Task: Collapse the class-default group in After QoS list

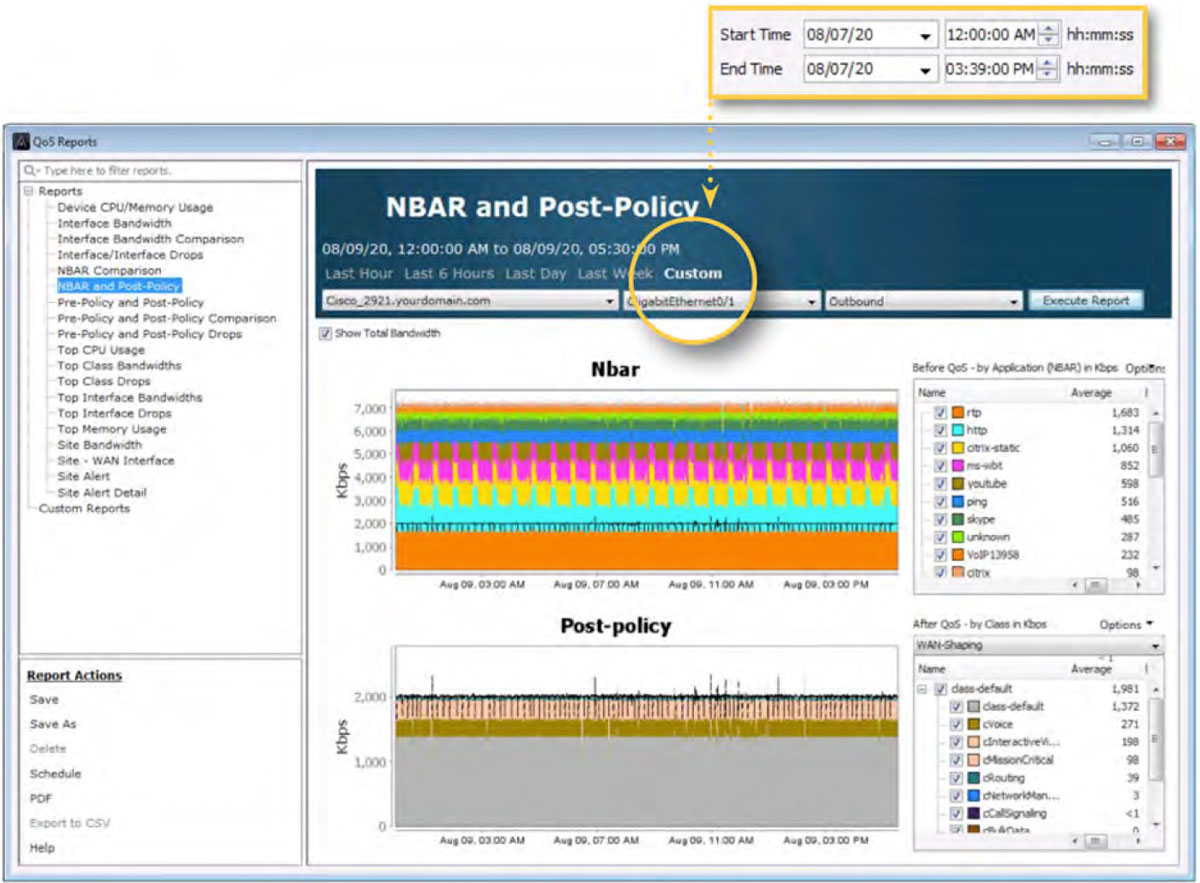Action: coord(923,689)
